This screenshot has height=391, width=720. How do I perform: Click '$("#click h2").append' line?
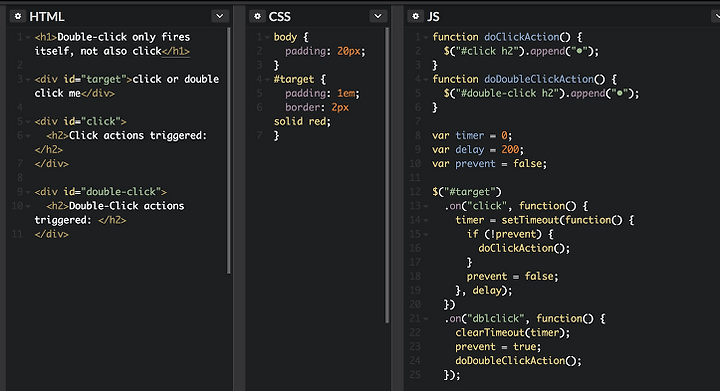521,51
